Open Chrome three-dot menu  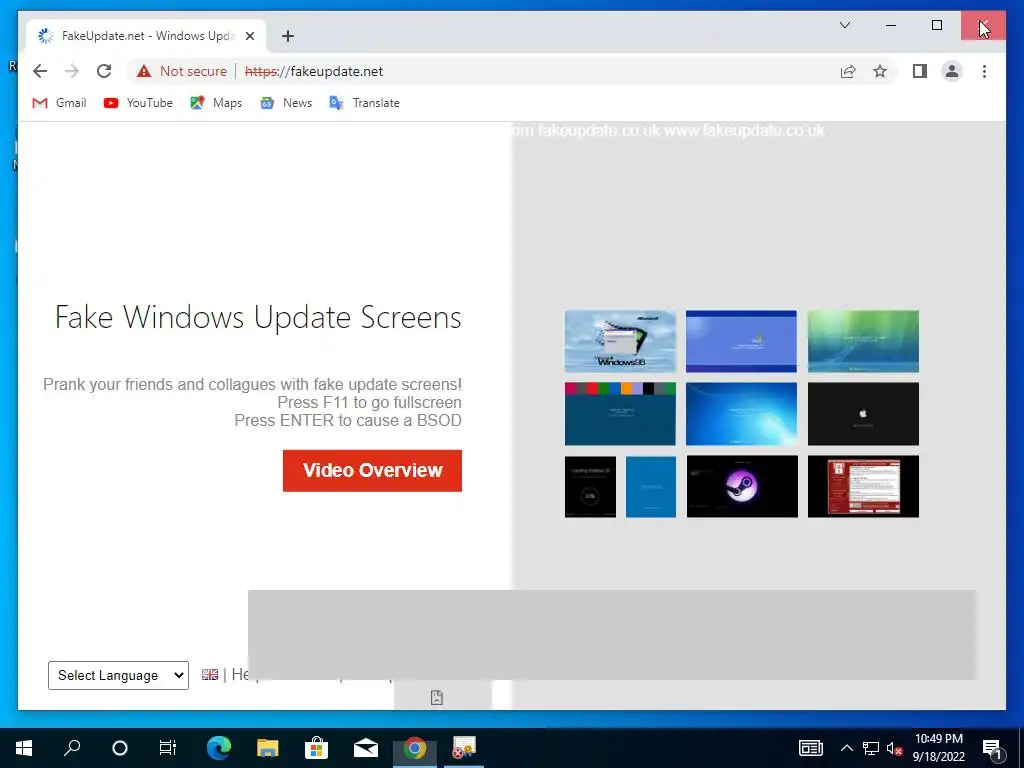pos(984,71)
